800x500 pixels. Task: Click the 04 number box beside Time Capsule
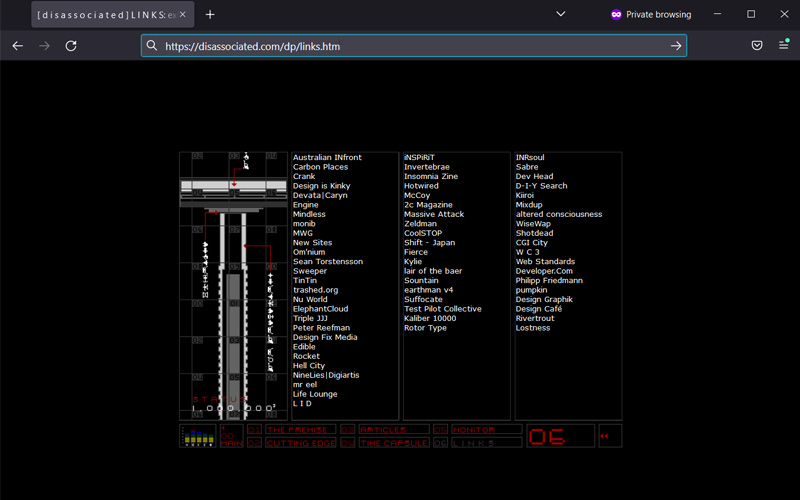point(347,443)
